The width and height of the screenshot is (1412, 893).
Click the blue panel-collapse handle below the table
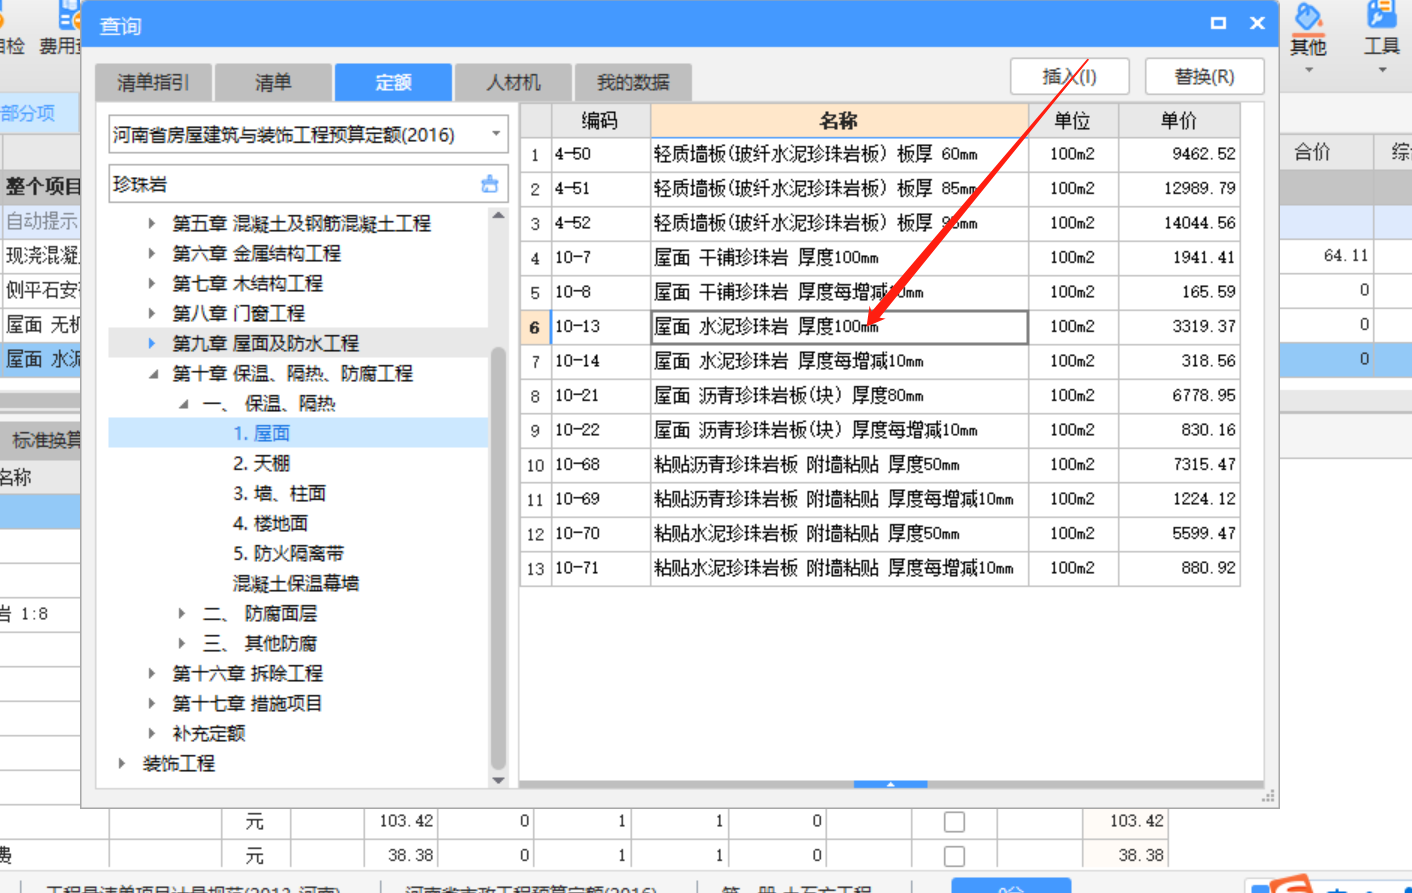point(890,784)
